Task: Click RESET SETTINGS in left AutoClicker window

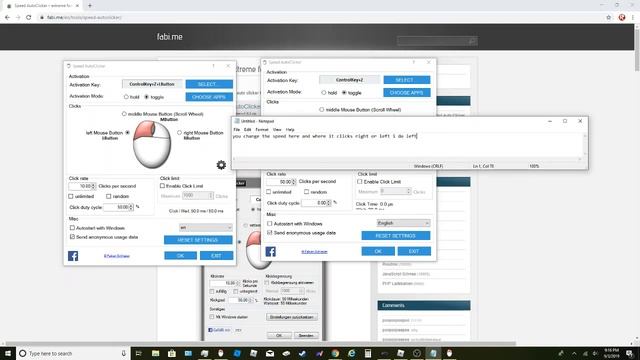Action: (x=198, y=240)
